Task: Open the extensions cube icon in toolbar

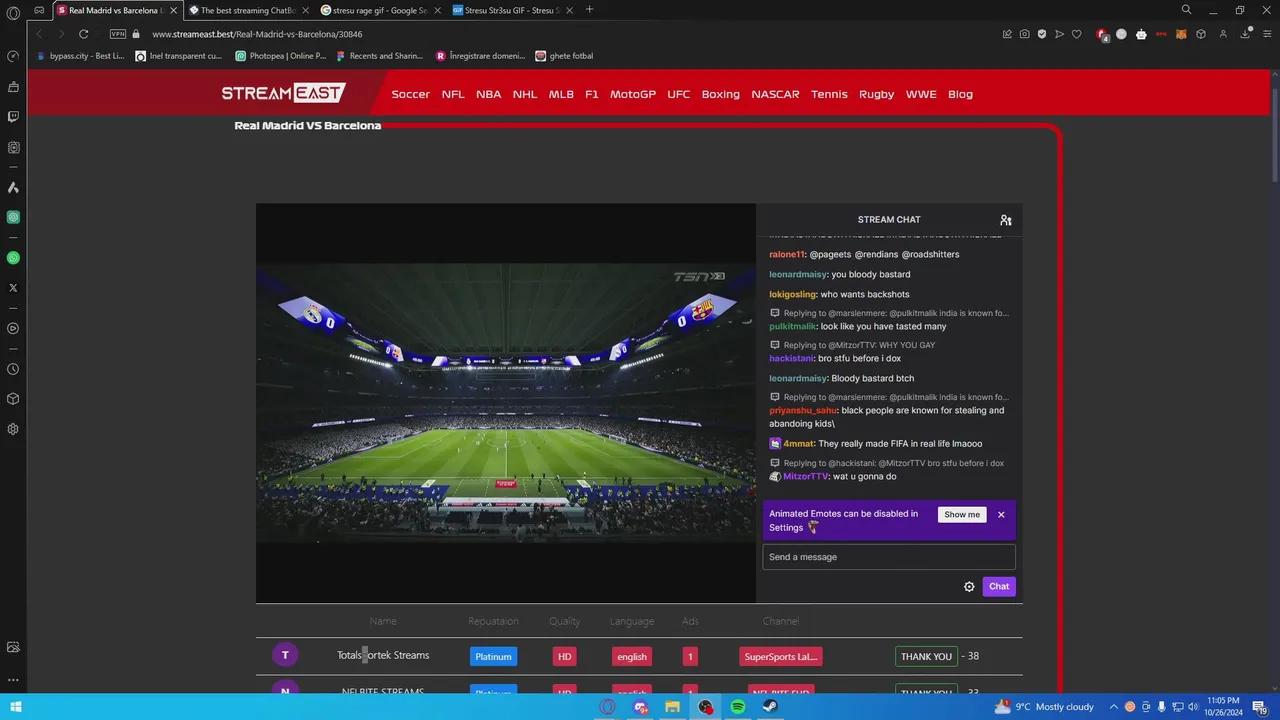Action: 1200,34
